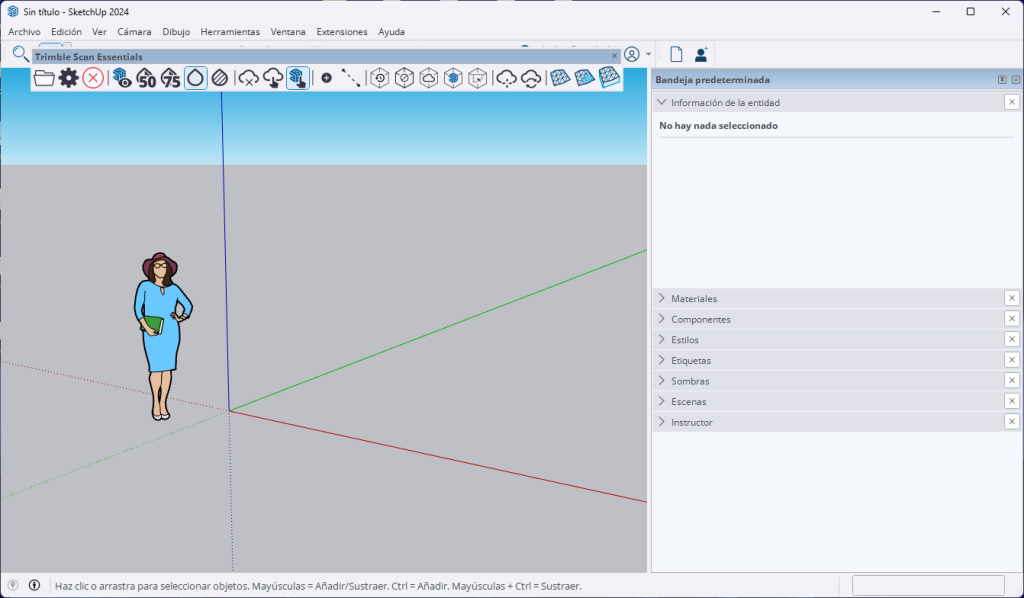Click the info circle status bar icon

[x=35, y=586]
